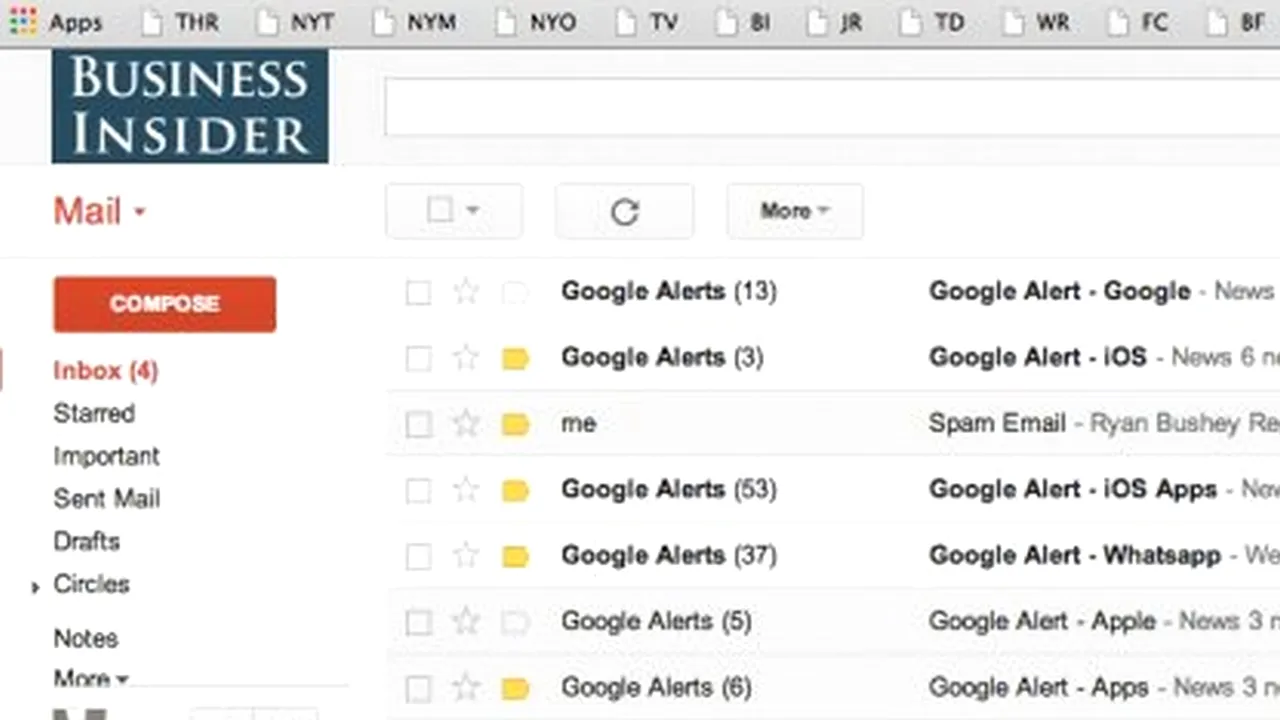Click the COMPOSE button
Viewport: 1280px width, 720px height.
coord(164,304)
